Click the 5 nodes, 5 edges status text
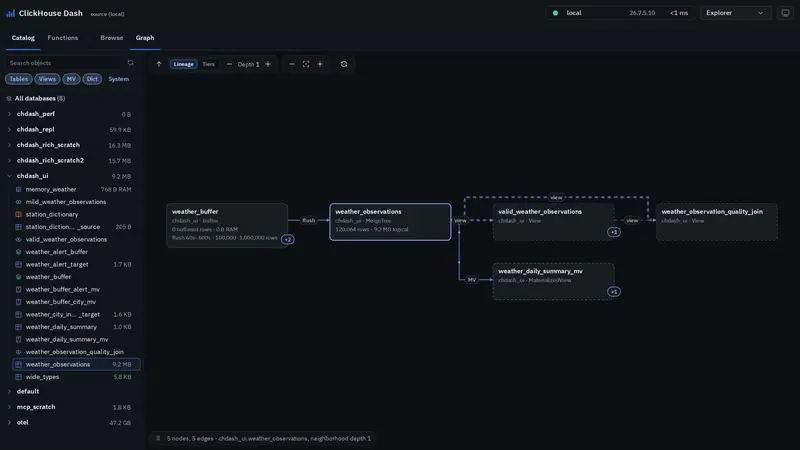 pos(269,438)
